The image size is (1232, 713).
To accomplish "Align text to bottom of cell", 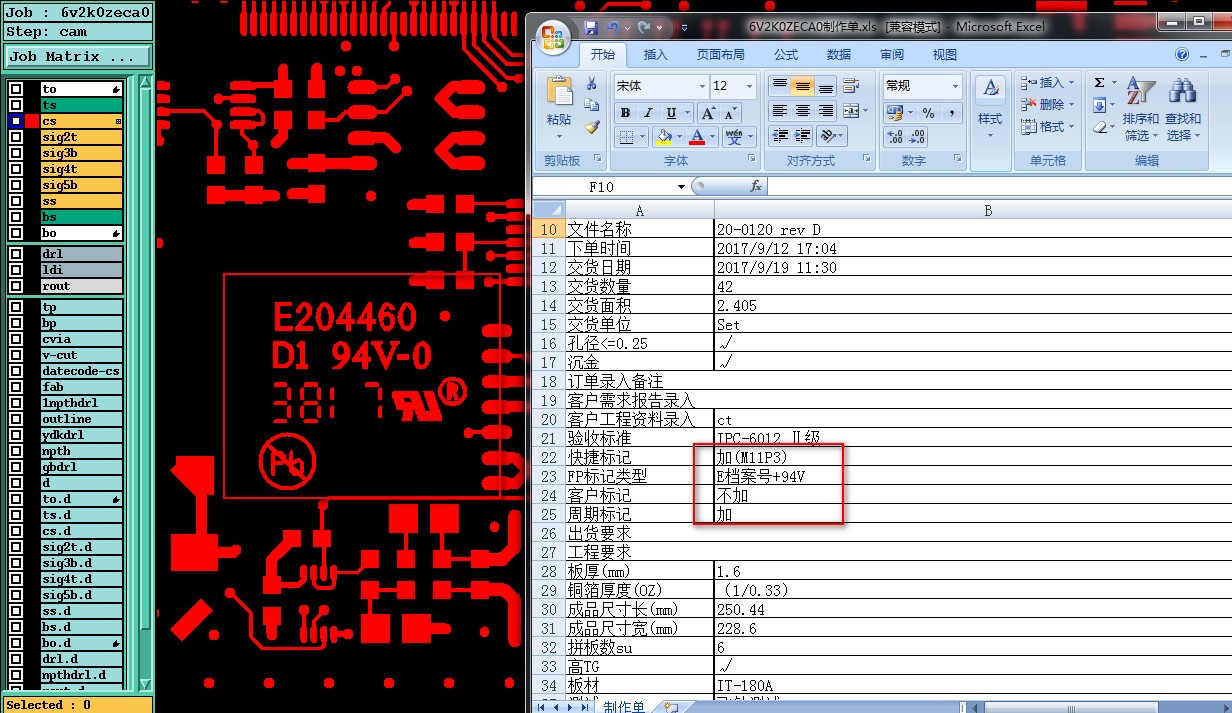I will coord(826,86).
